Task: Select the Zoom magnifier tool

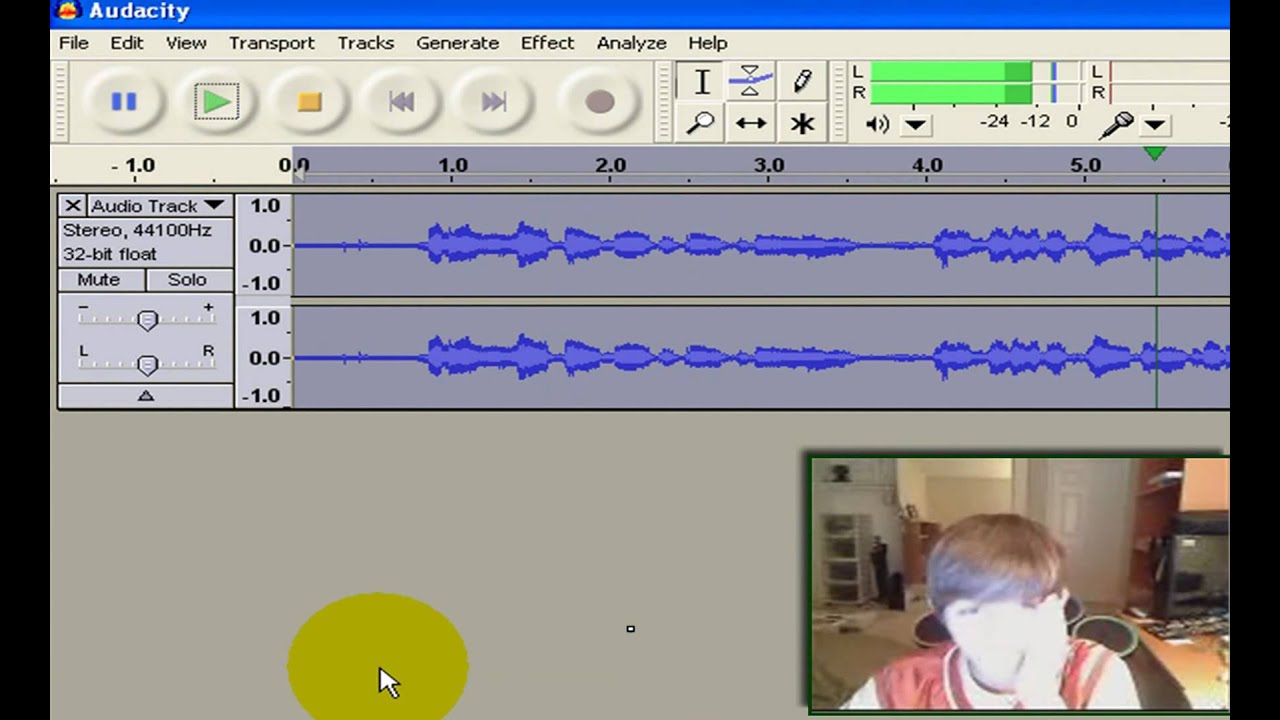Action: pyautogui.click(x=701, y=123)
